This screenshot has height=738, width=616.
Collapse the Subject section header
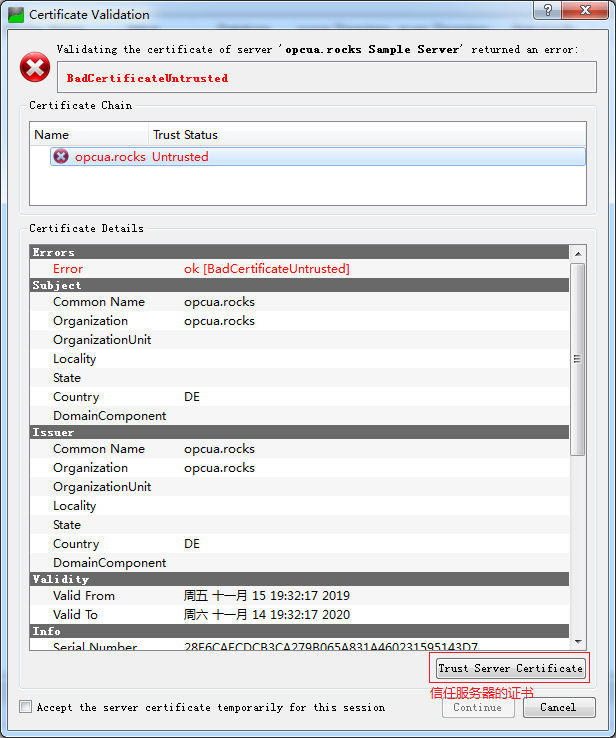[x=57, y=285]
